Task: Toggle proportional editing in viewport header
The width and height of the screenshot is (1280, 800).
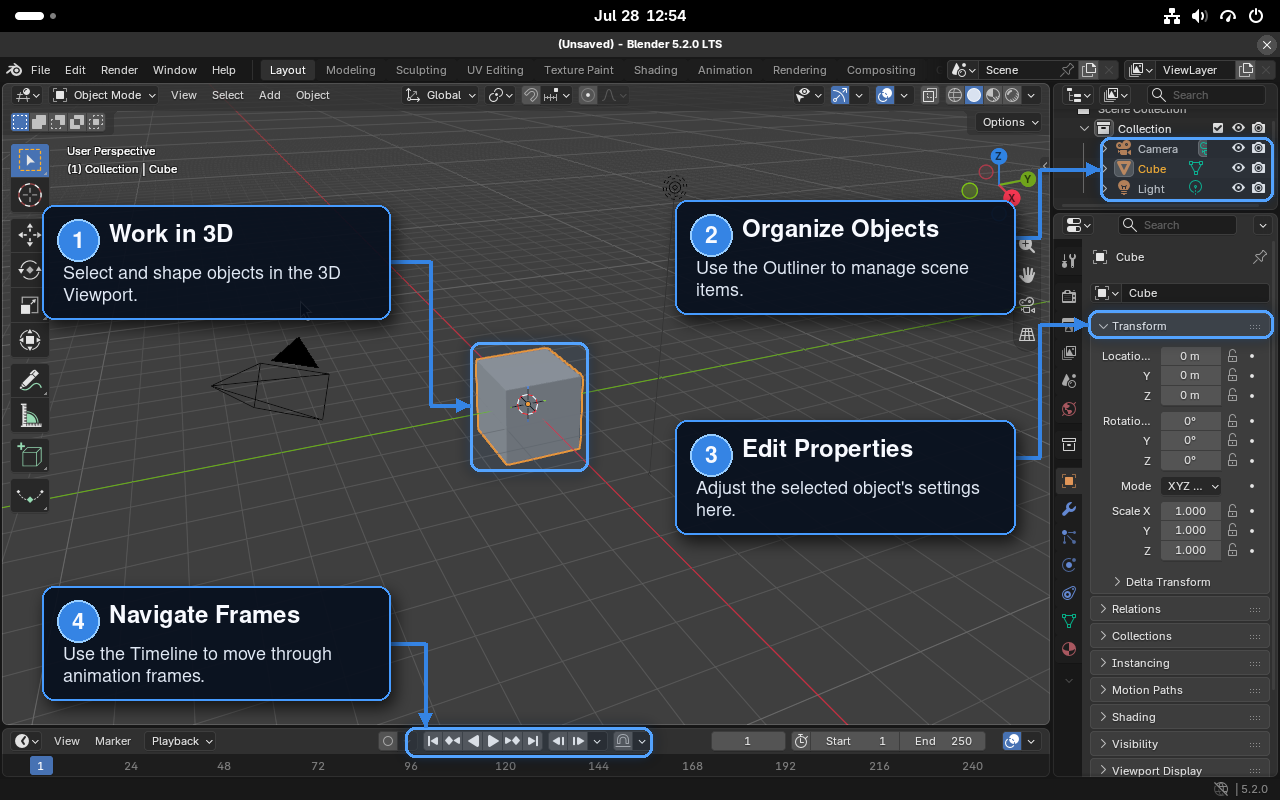Action: pyautogui.click(x=588, y=95)
